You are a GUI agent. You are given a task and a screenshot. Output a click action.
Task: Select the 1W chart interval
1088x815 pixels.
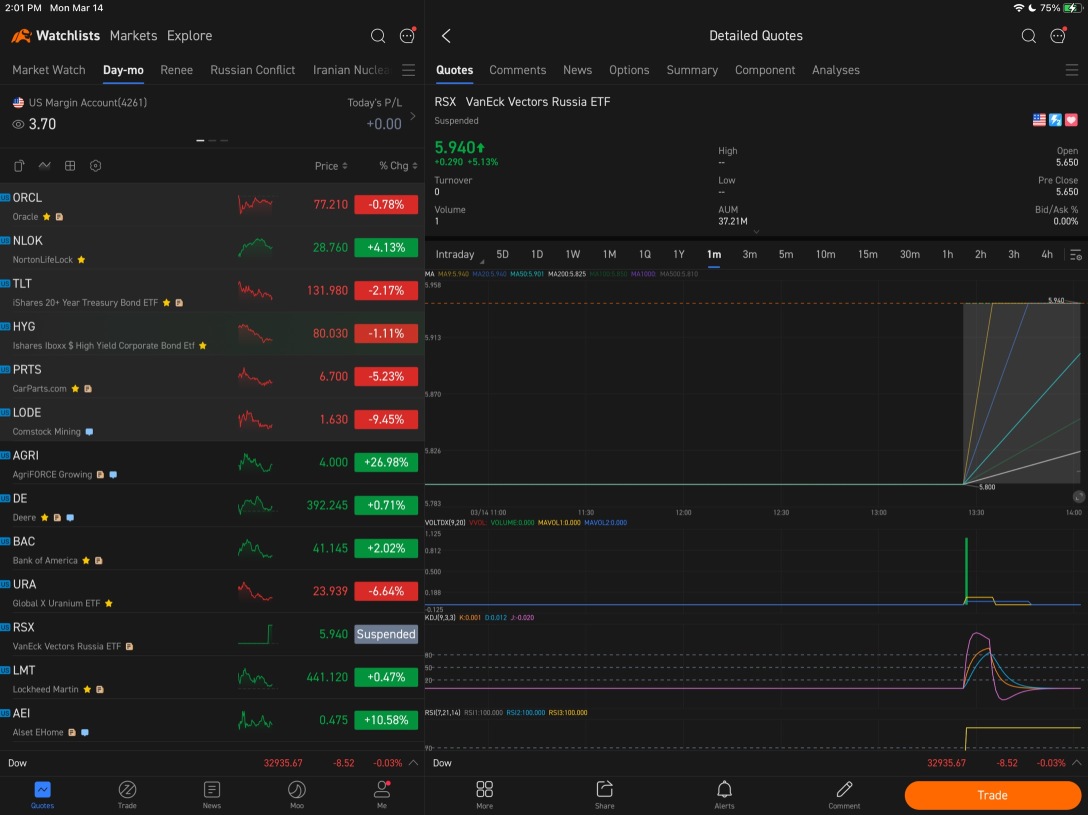(x=572, y=255)
